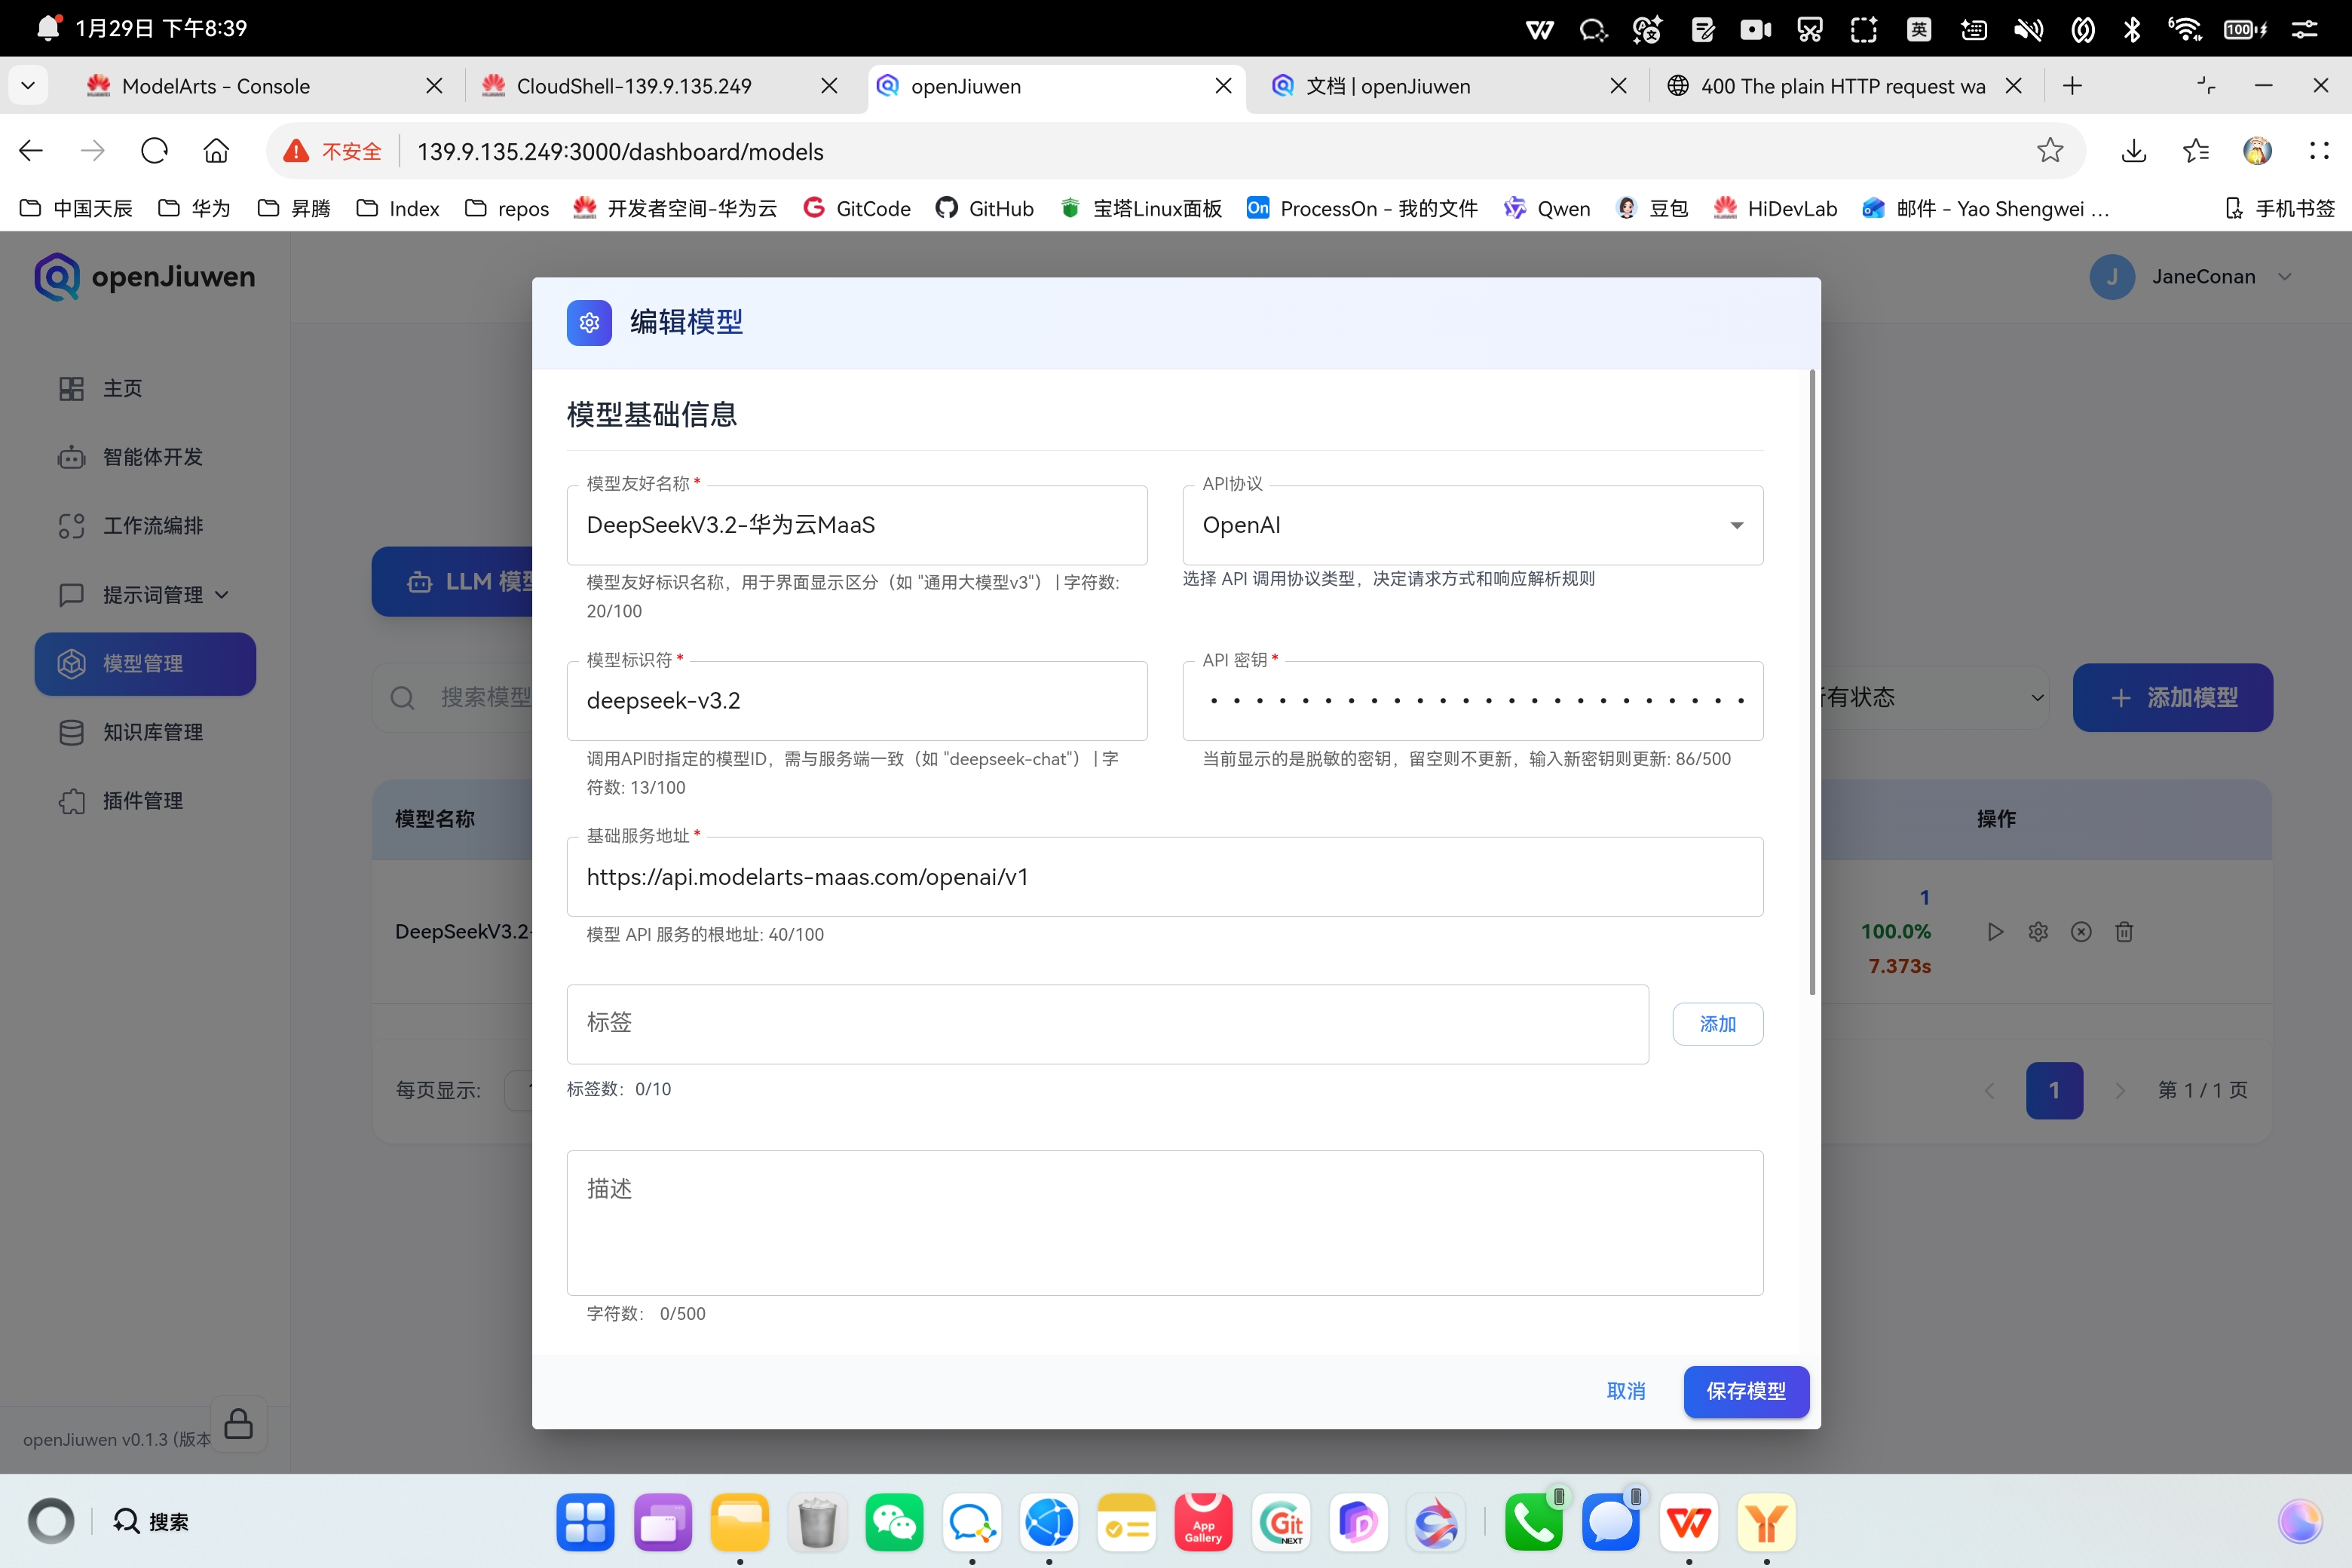Open WeChat from the dock
2352x1568 pixels.
893,1522
